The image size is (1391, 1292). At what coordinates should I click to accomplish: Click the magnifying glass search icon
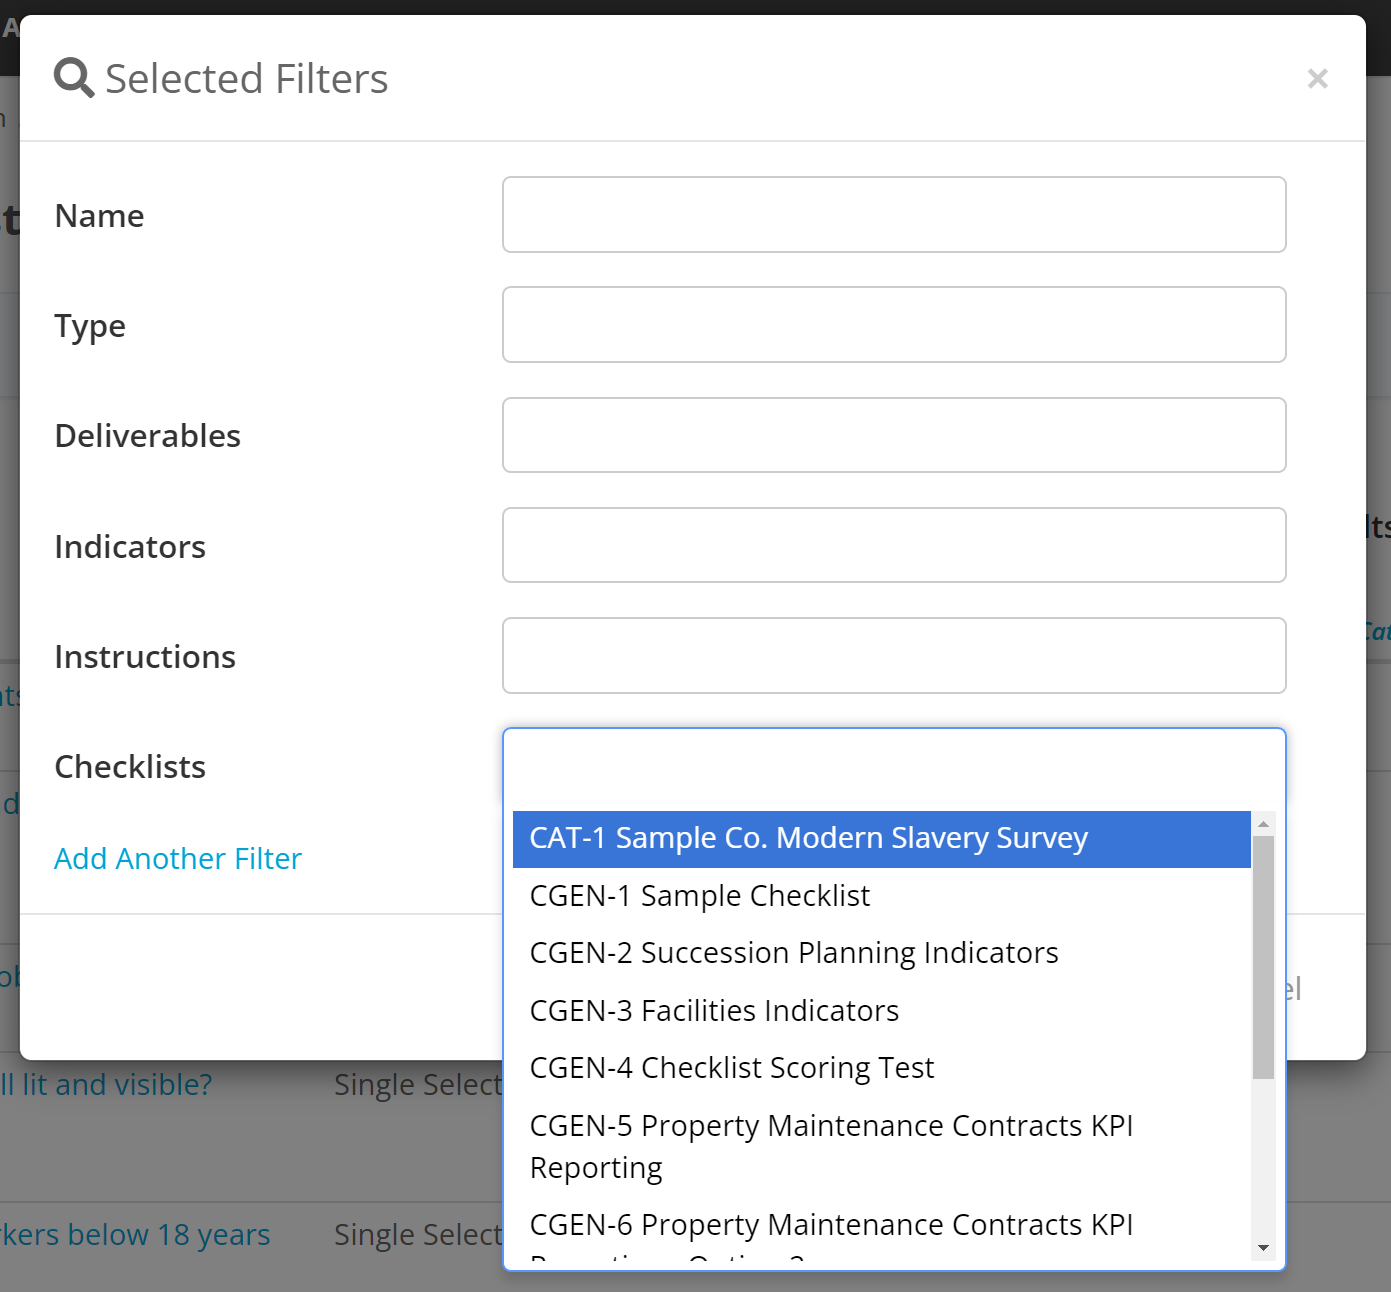(73, 77)
